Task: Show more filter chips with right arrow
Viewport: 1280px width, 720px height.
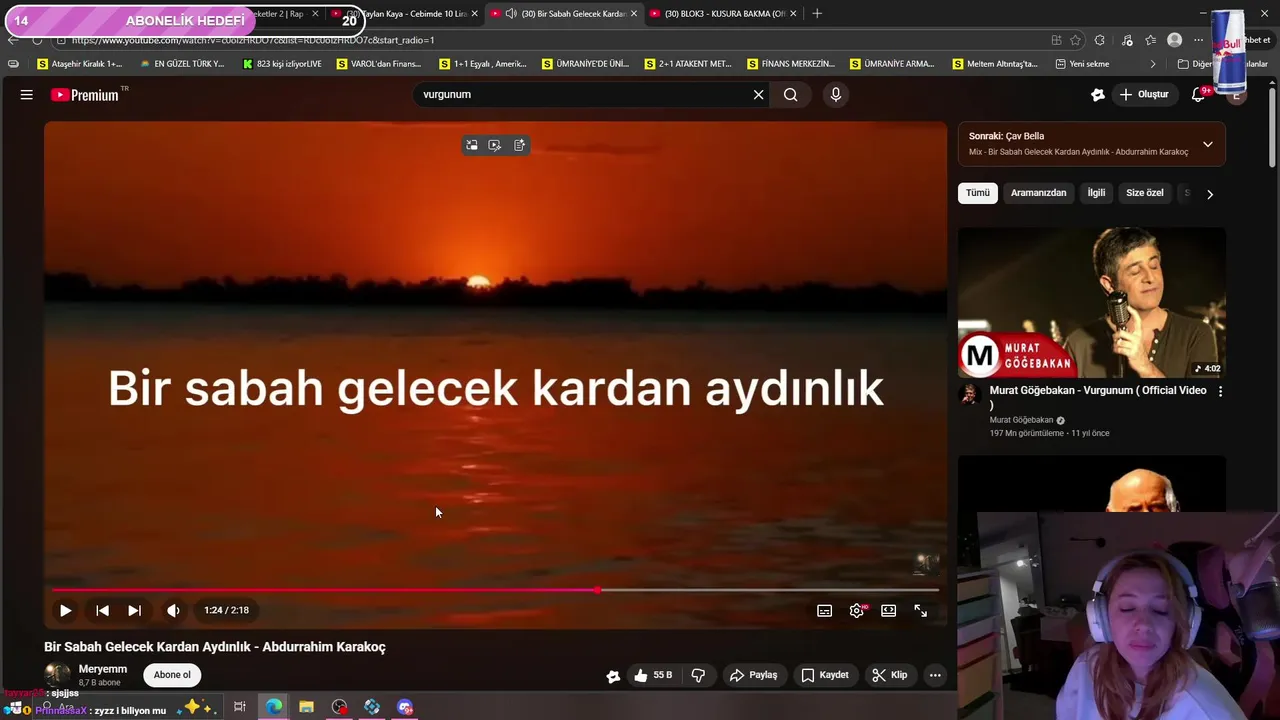Action: click(x=1209, y=194)
